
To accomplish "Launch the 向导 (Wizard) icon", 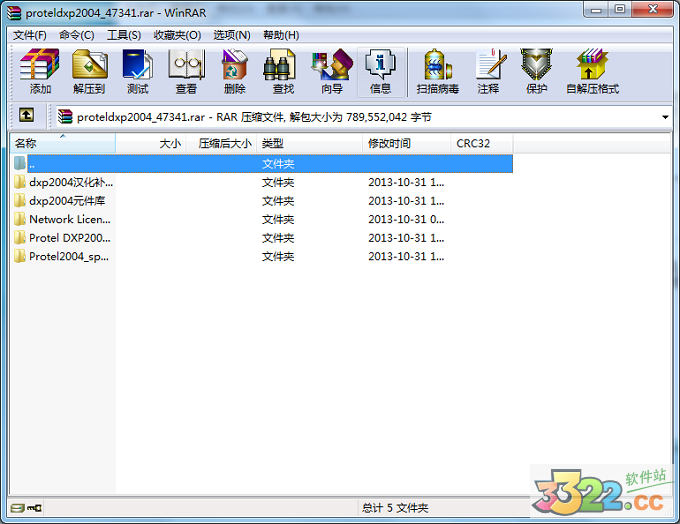I will (x=332, y=65).
